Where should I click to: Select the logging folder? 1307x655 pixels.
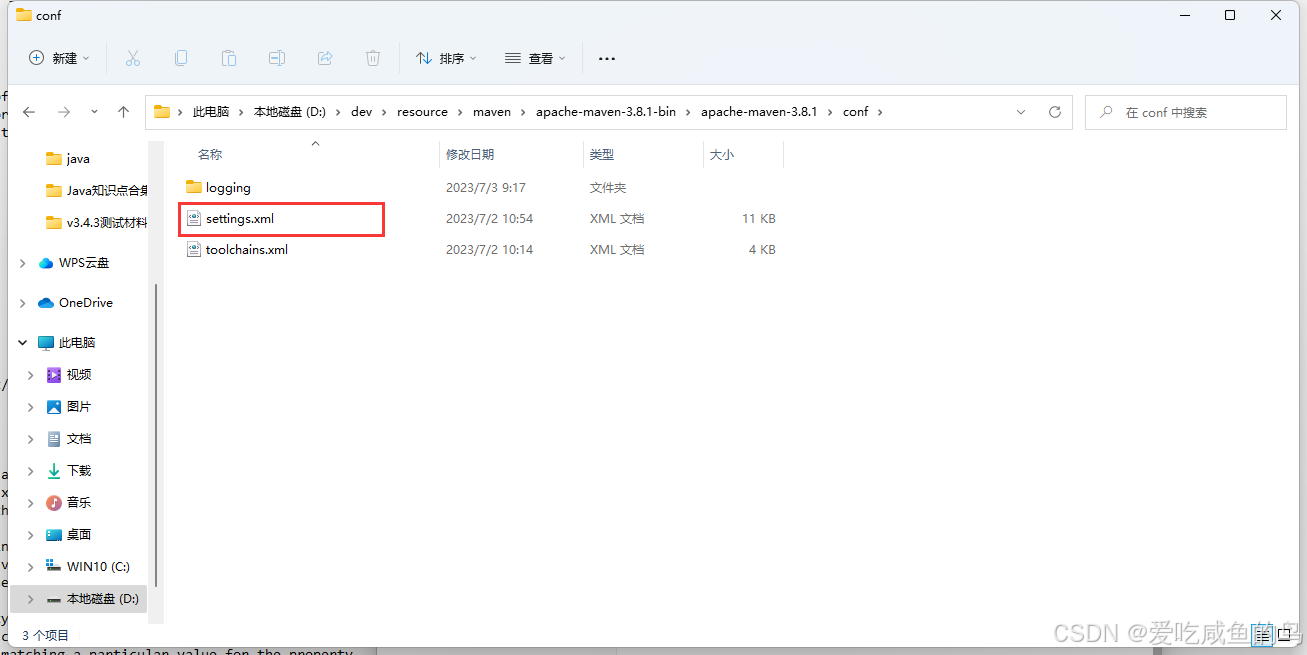228,188
